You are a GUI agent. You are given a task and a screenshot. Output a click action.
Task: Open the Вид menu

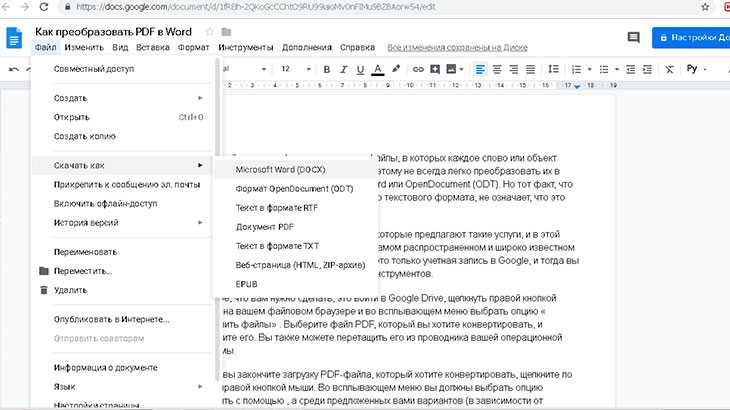[x=120, y=47]
